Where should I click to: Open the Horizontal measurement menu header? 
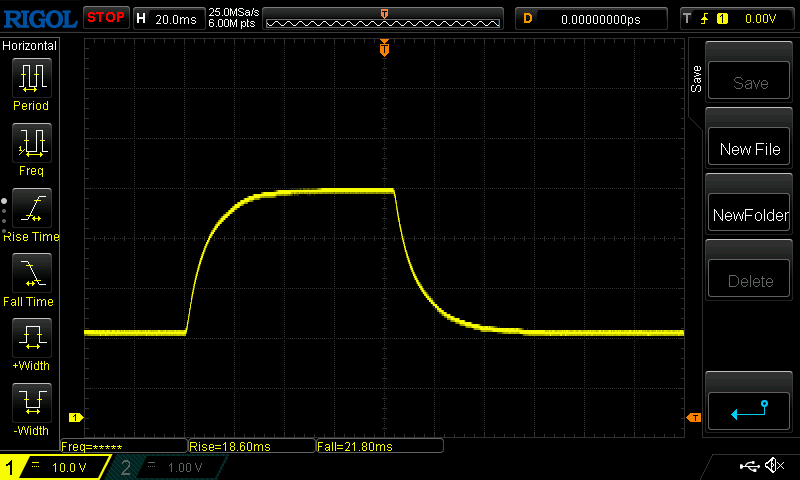click(30, 46)
